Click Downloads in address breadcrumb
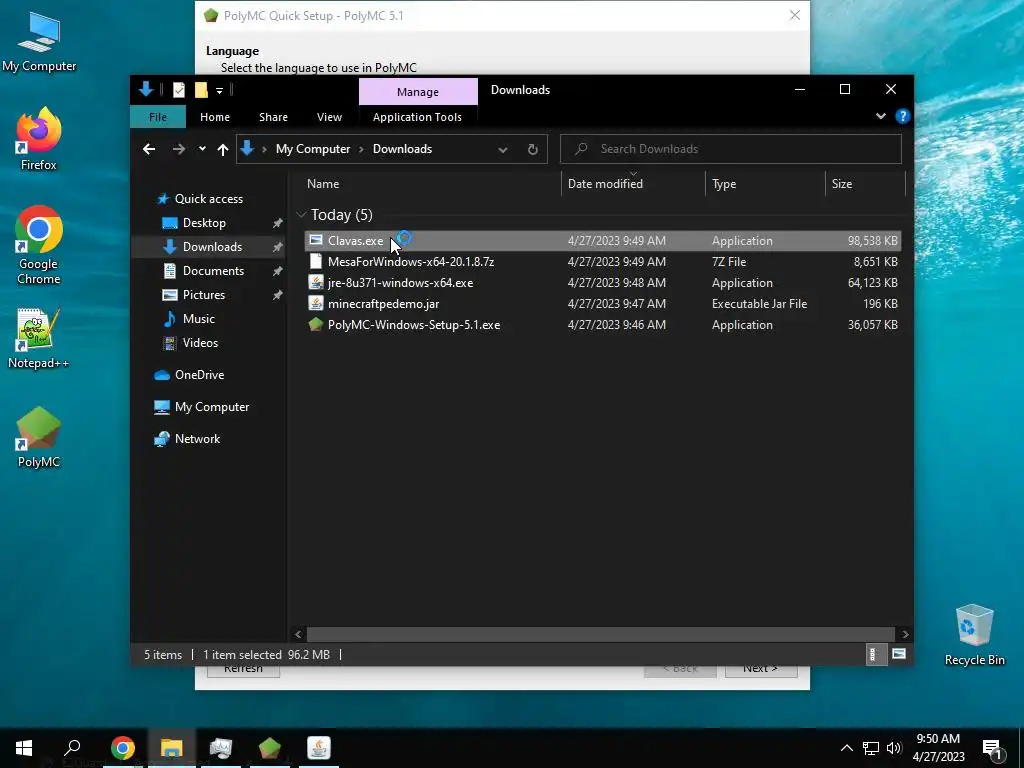This screenshot has width=1024, height=768. pyautogui.click(x=402, y=149)
